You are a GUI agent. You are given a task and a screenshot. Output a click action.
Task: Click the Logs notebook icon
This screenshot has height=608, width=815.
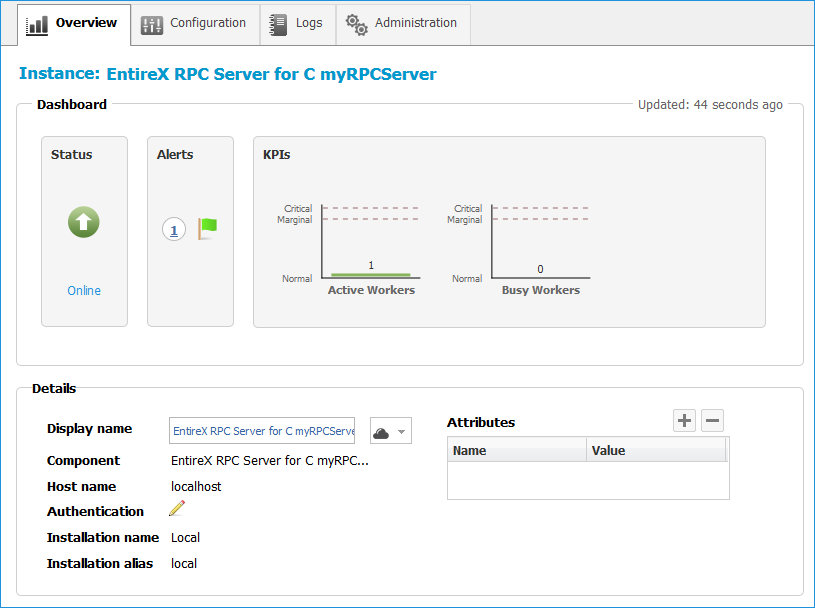point(278,25)
